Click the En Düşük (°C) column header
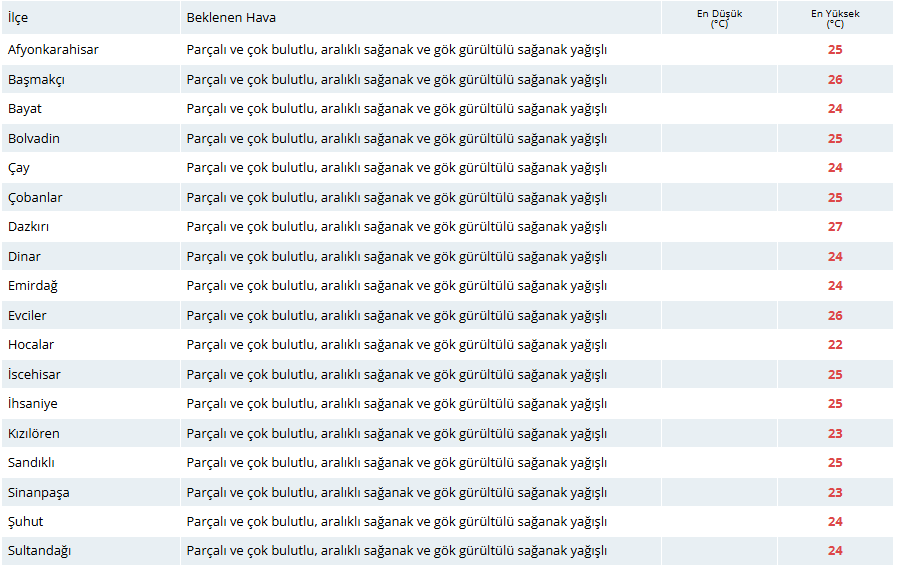Image resolution: width=897 pixels, height=565 pixels. point(719,18)
